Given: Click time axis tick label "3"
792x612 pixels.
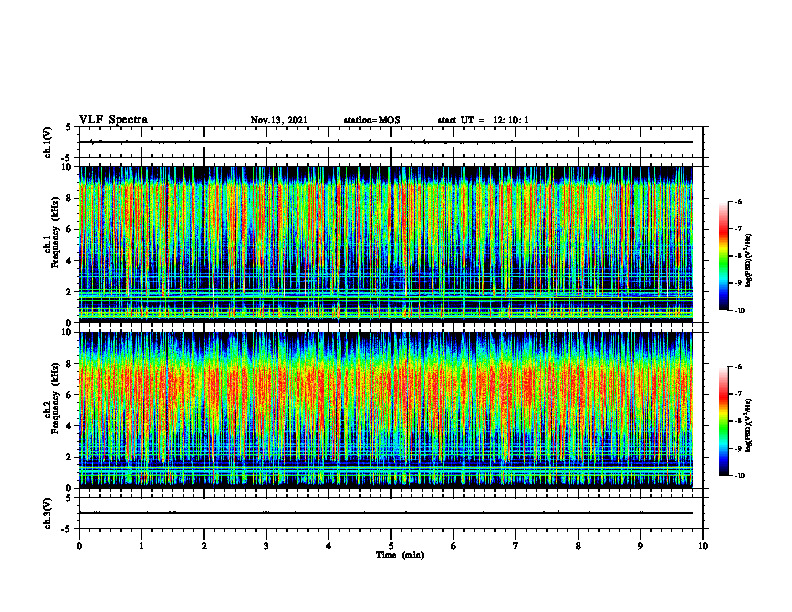Looking at the screenshot, I should point(266,546).
